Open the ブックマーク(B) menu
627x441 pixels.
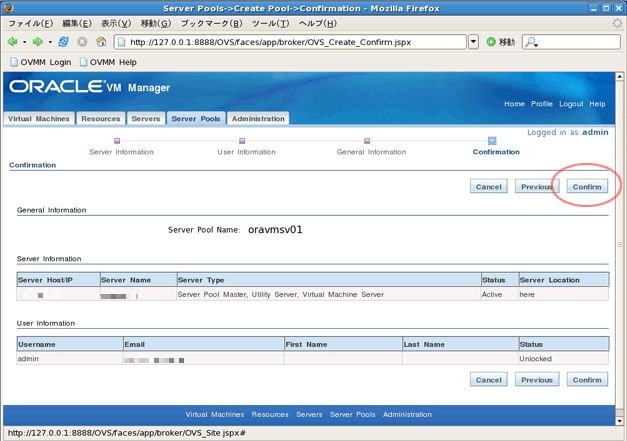point(212,24)
